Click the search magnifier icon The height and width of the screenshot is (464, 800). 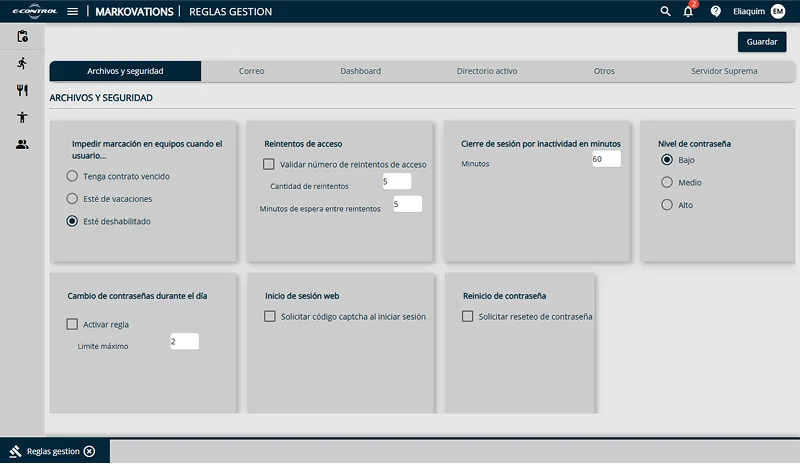[x=666, y=11]
